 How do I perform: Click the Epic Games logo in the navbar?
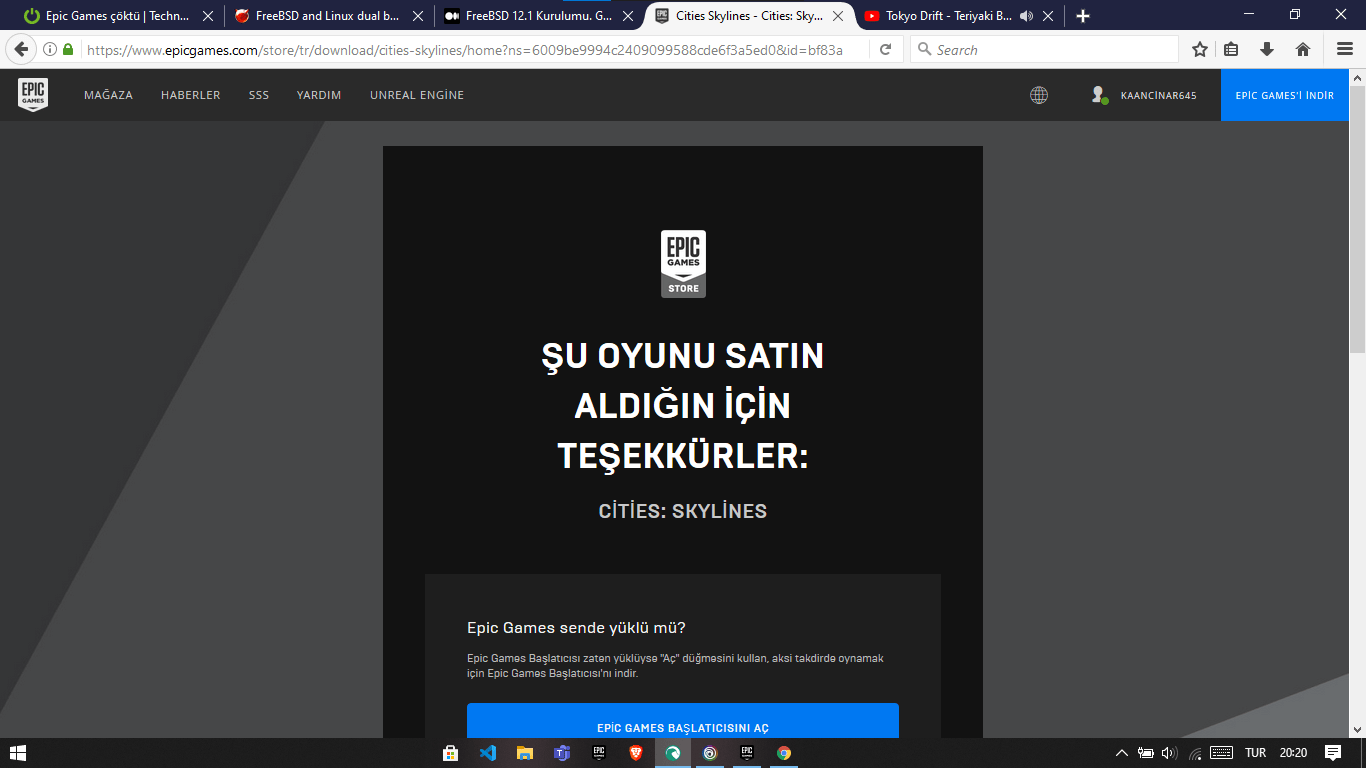pyautogui.click(x=33, y=95)
